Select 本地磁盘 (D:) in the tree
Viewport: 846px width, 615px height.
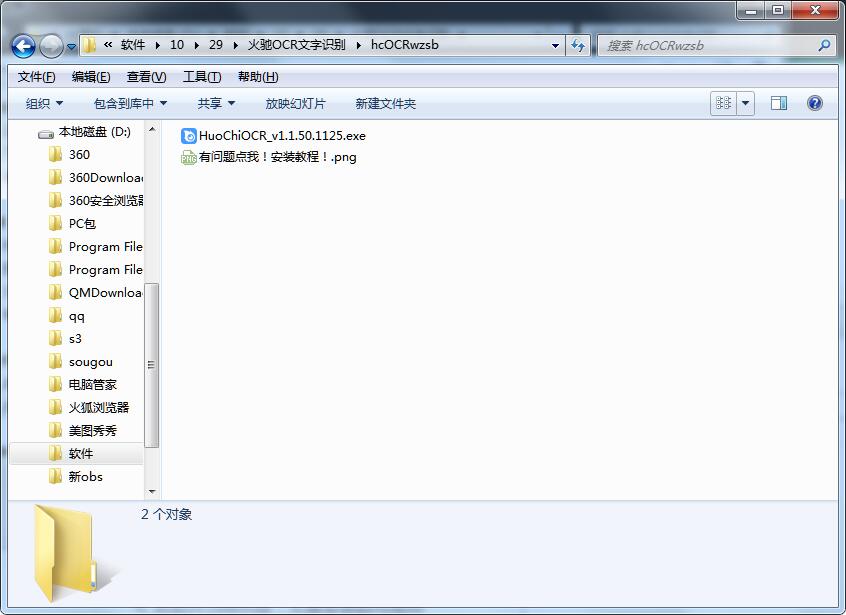click(x=94, y=132)
